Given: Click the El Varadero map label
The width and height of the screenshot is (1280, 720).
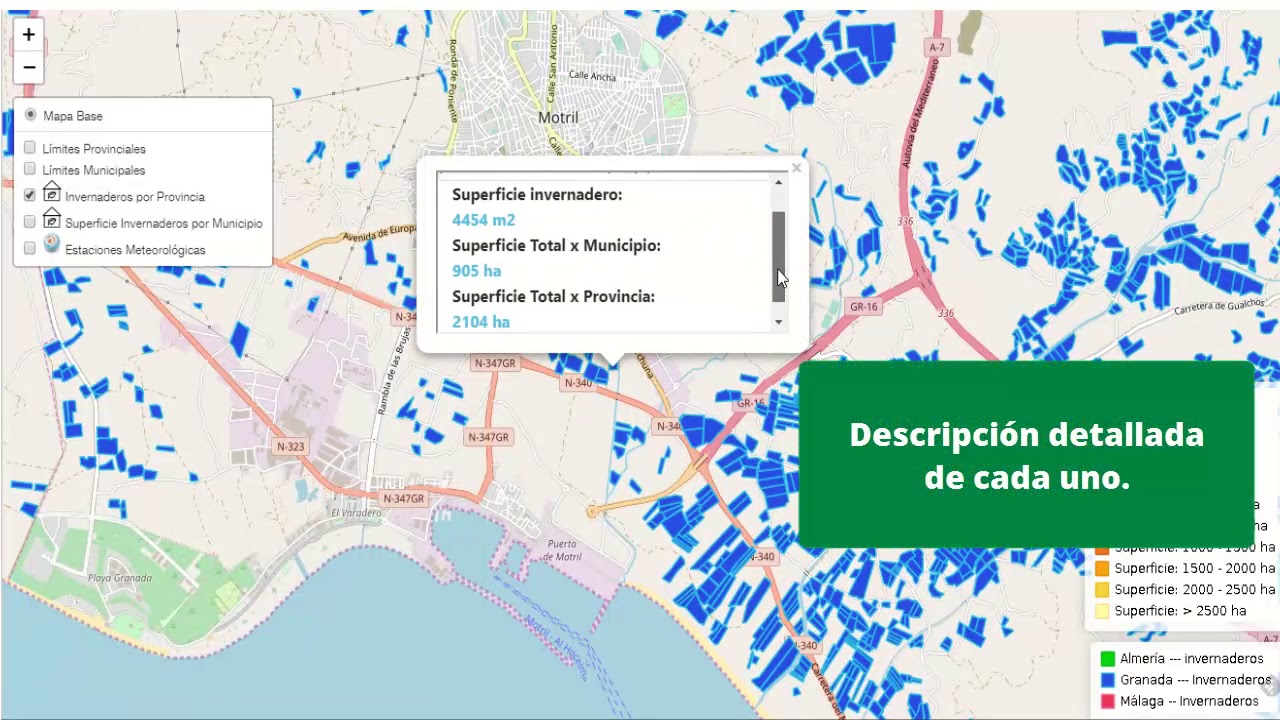Looking at the screenshot, I should (x=355, y=512).
